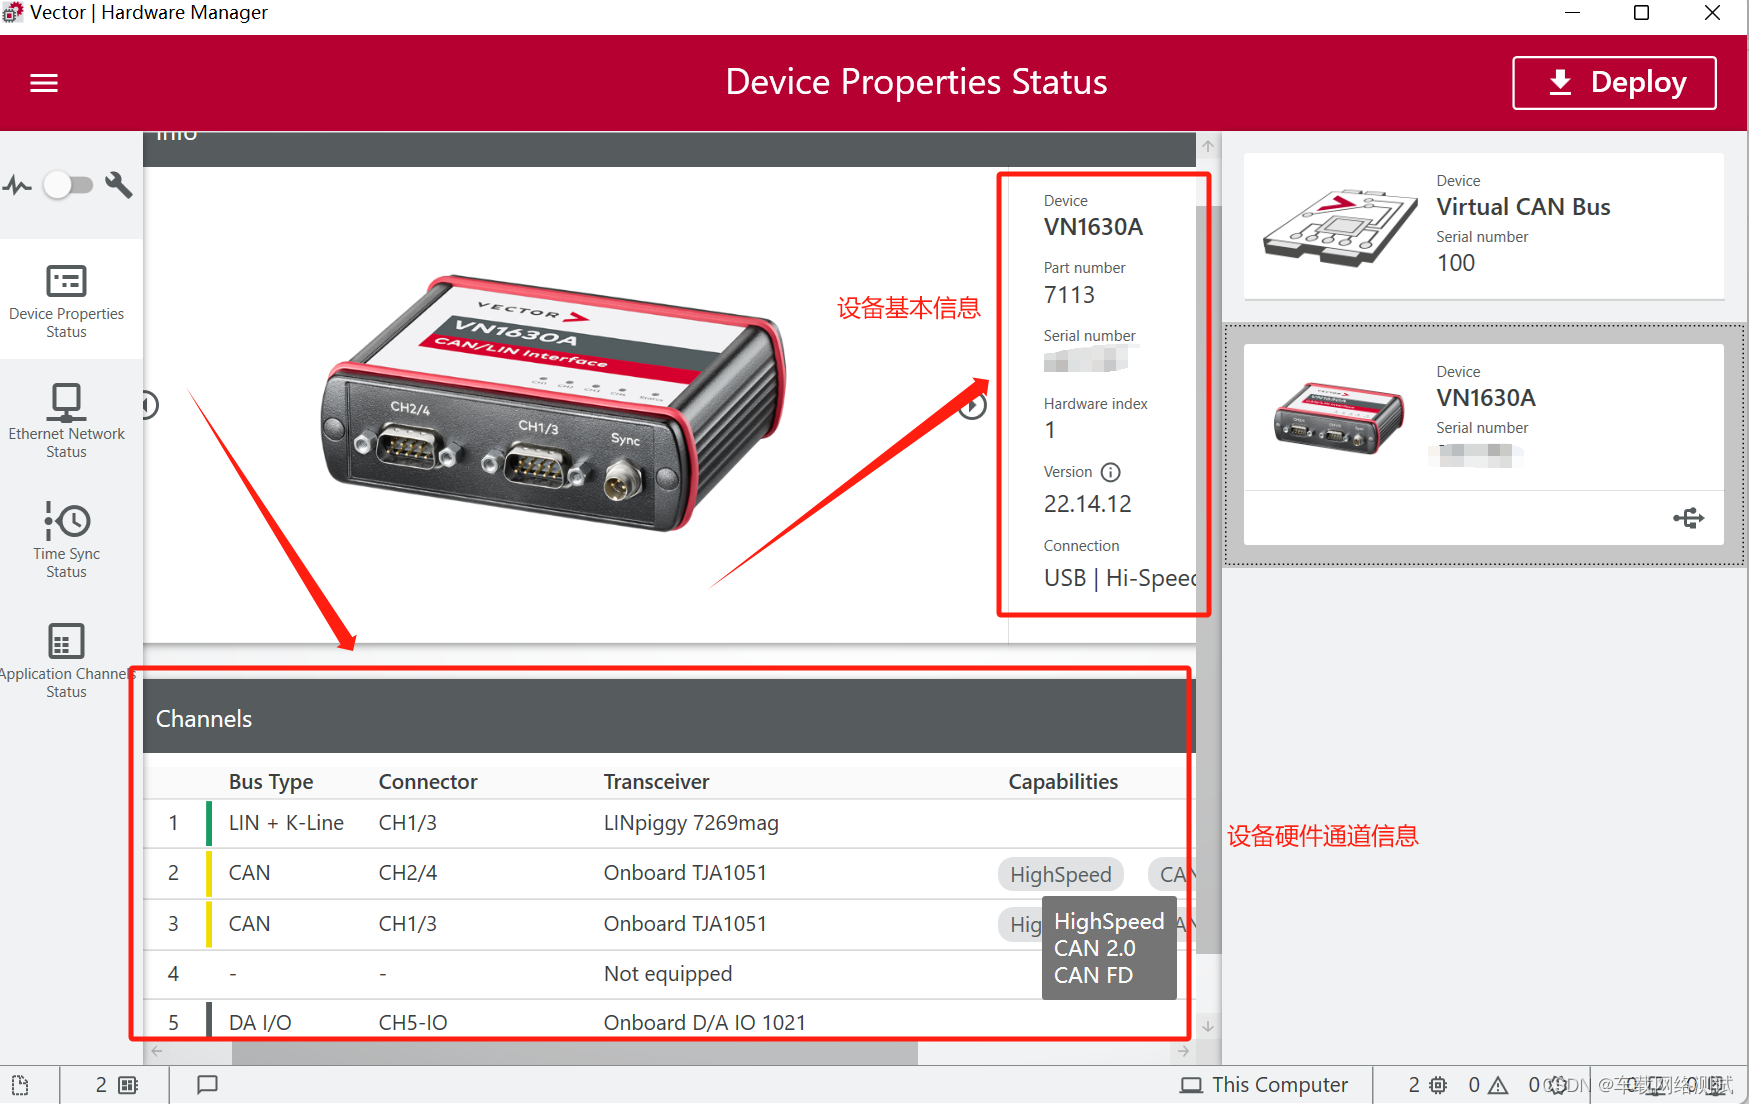Select the VN1630A device card
The width and height of the screenshot is (1749, 1104).
click(x=1483, y=444)
